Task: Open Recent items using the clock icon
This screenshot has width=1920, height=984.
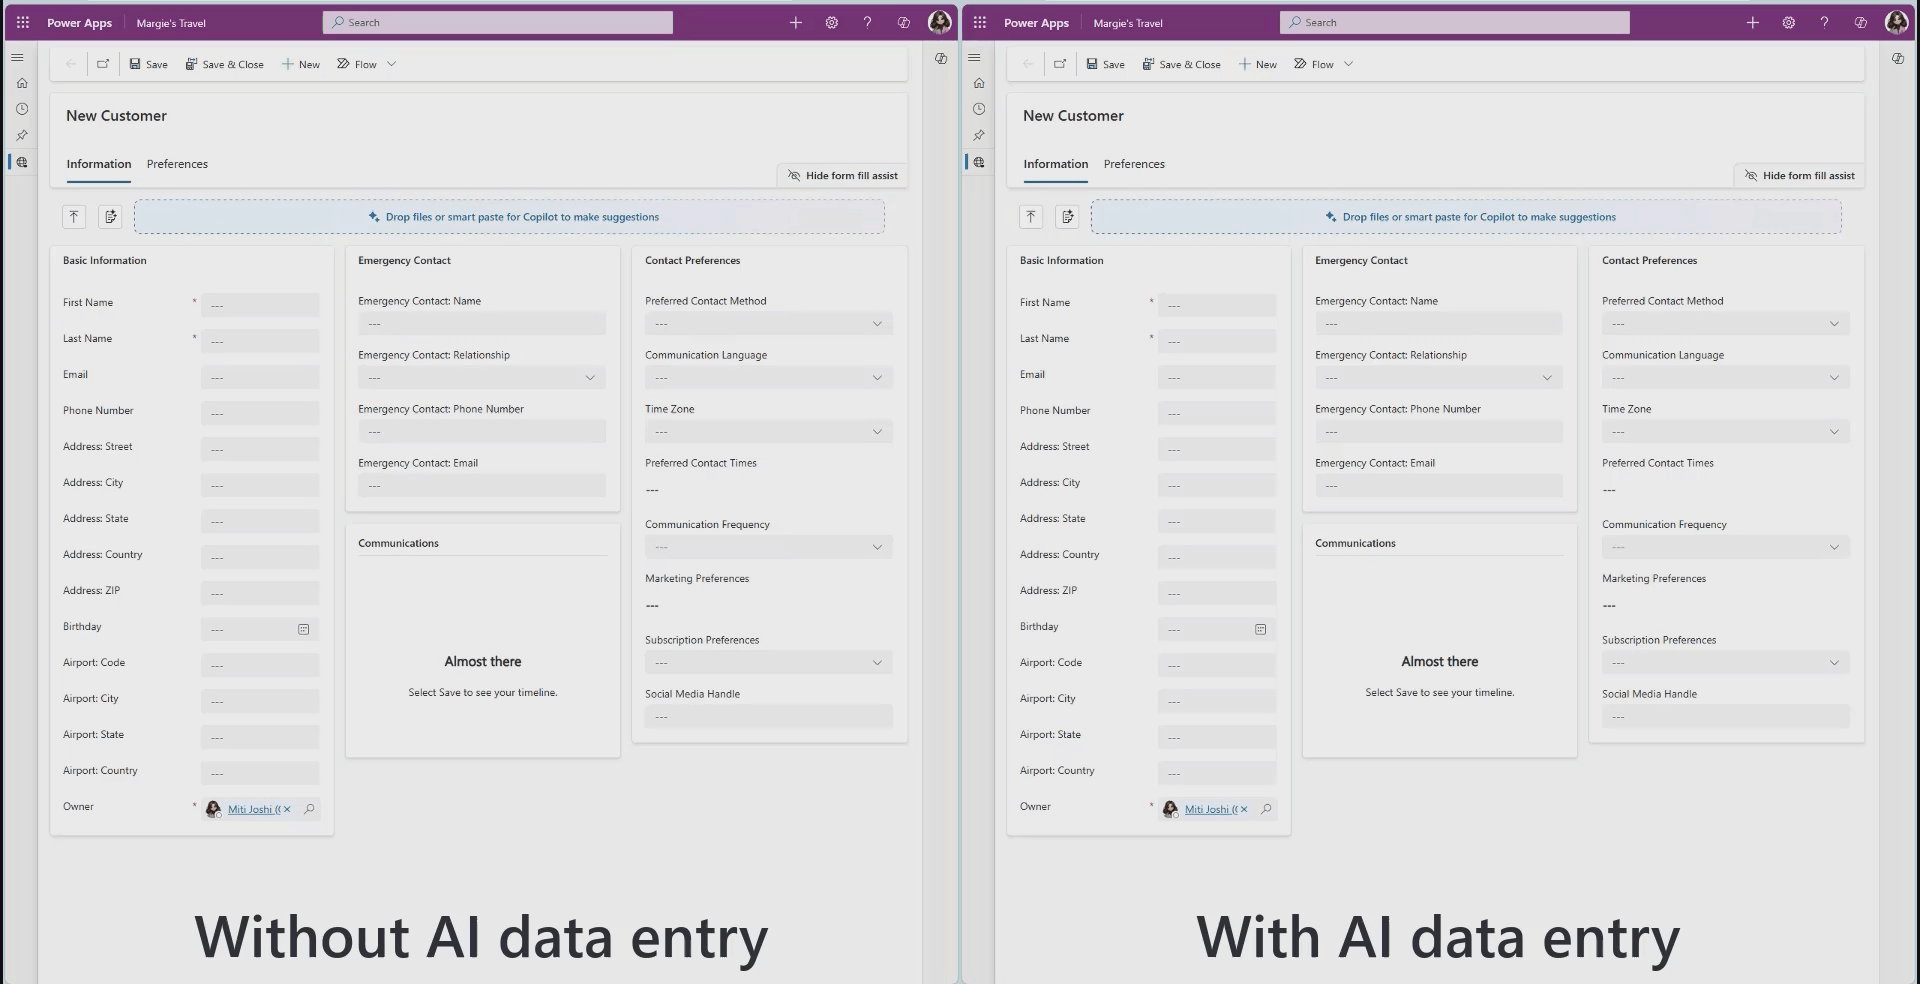Action: click(21, 110)
